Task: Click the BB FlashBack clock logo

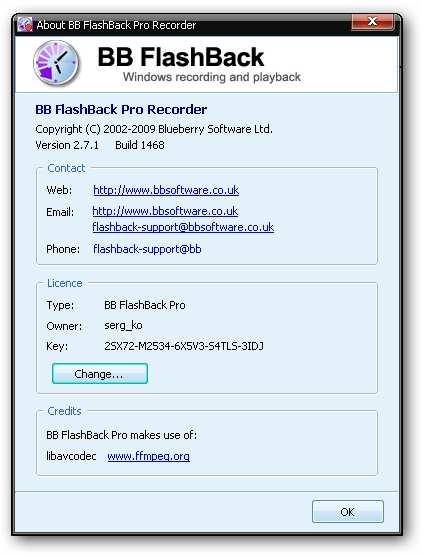Action: (56, 63)
